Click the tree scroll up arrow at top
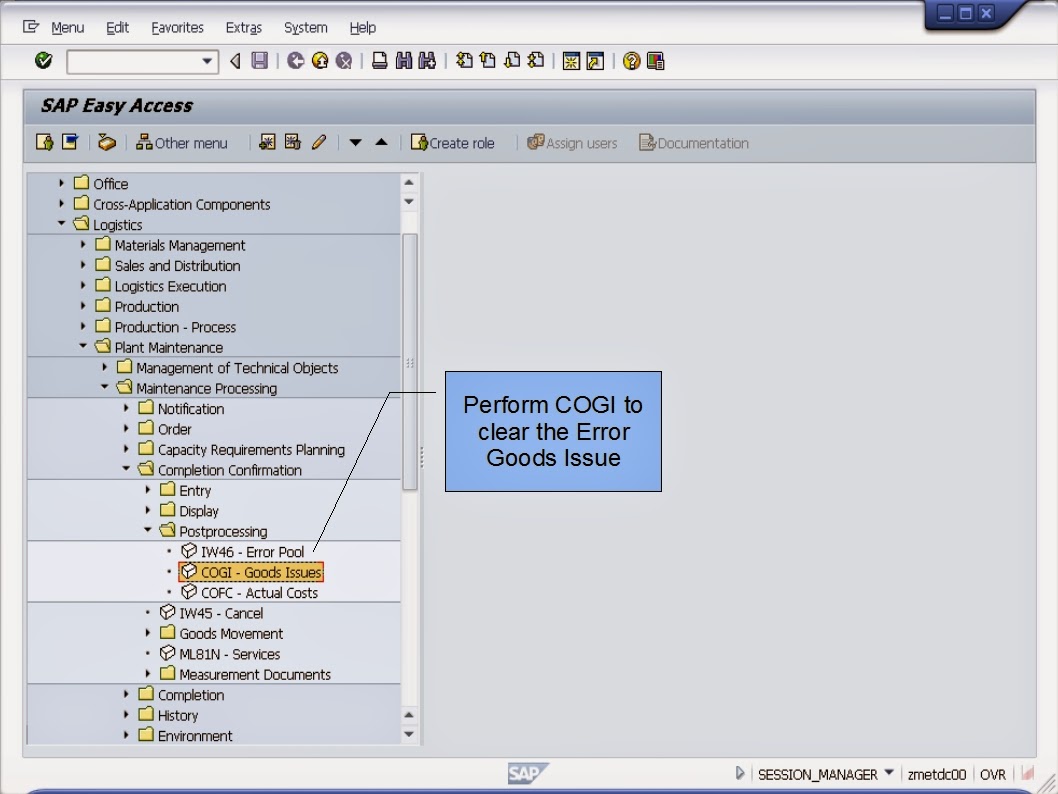The width and height of the screenshot is (1058, 794). 409,182
